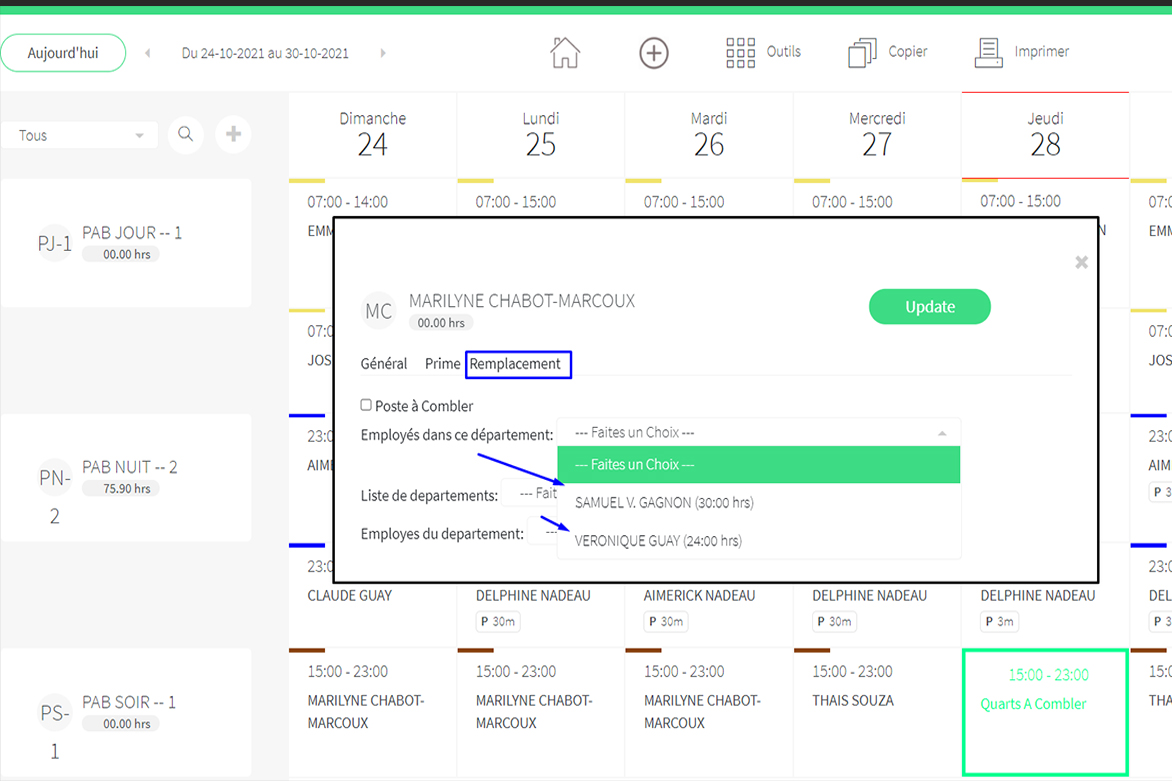The image size is (1172, 781).
Task: Open the Employes du departement dropdown
Action: click(543, 532)
